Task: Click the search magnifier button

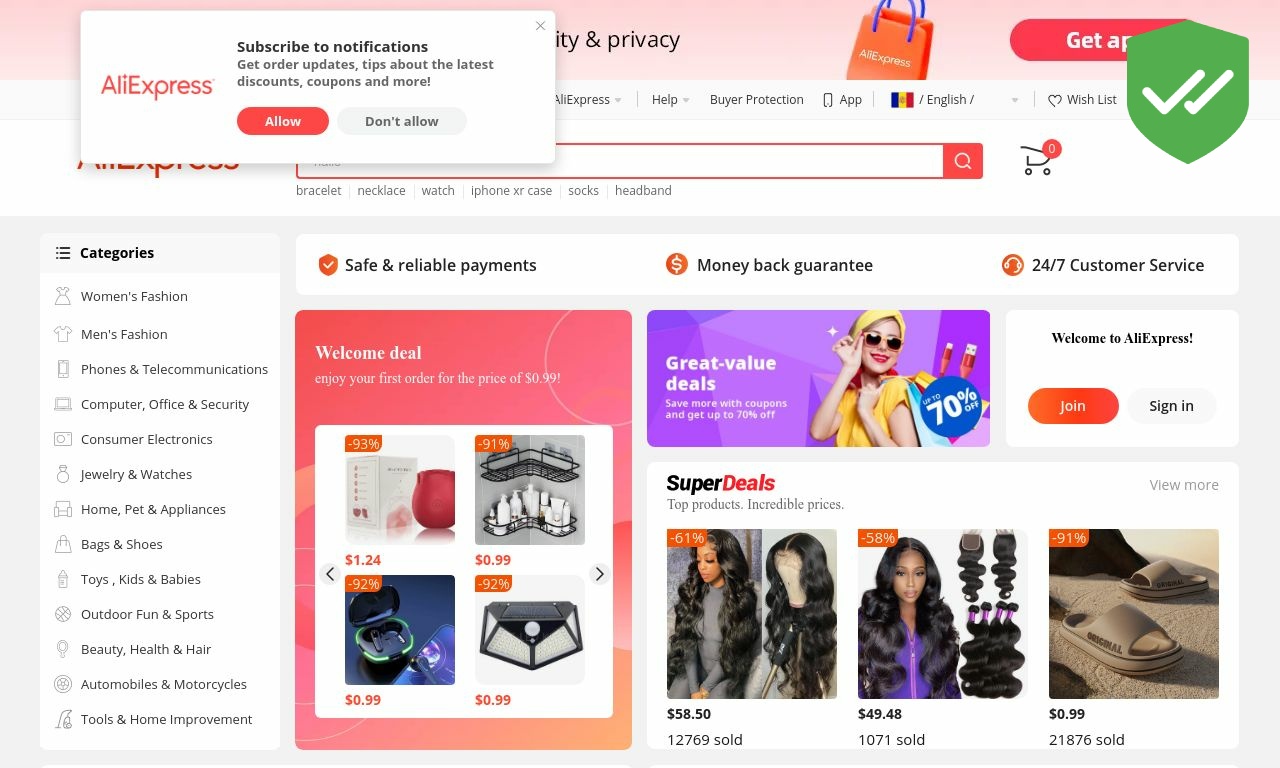Action: click(963, 161)
